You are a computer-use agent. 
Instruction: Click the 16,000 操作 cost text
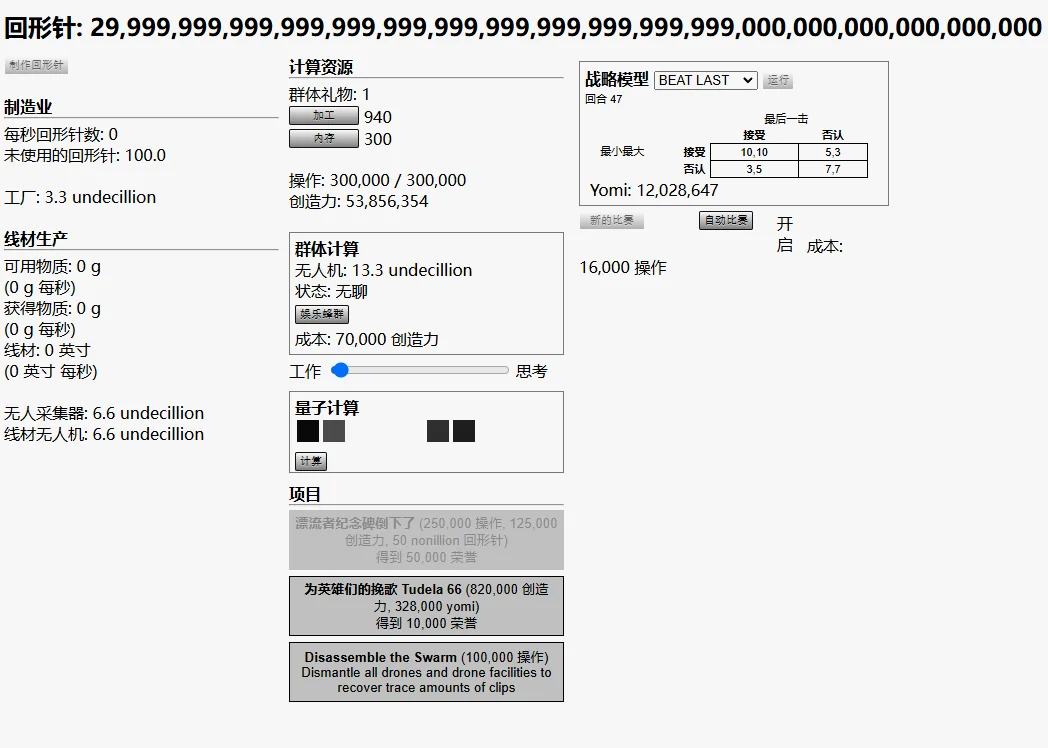pos(623,267)
